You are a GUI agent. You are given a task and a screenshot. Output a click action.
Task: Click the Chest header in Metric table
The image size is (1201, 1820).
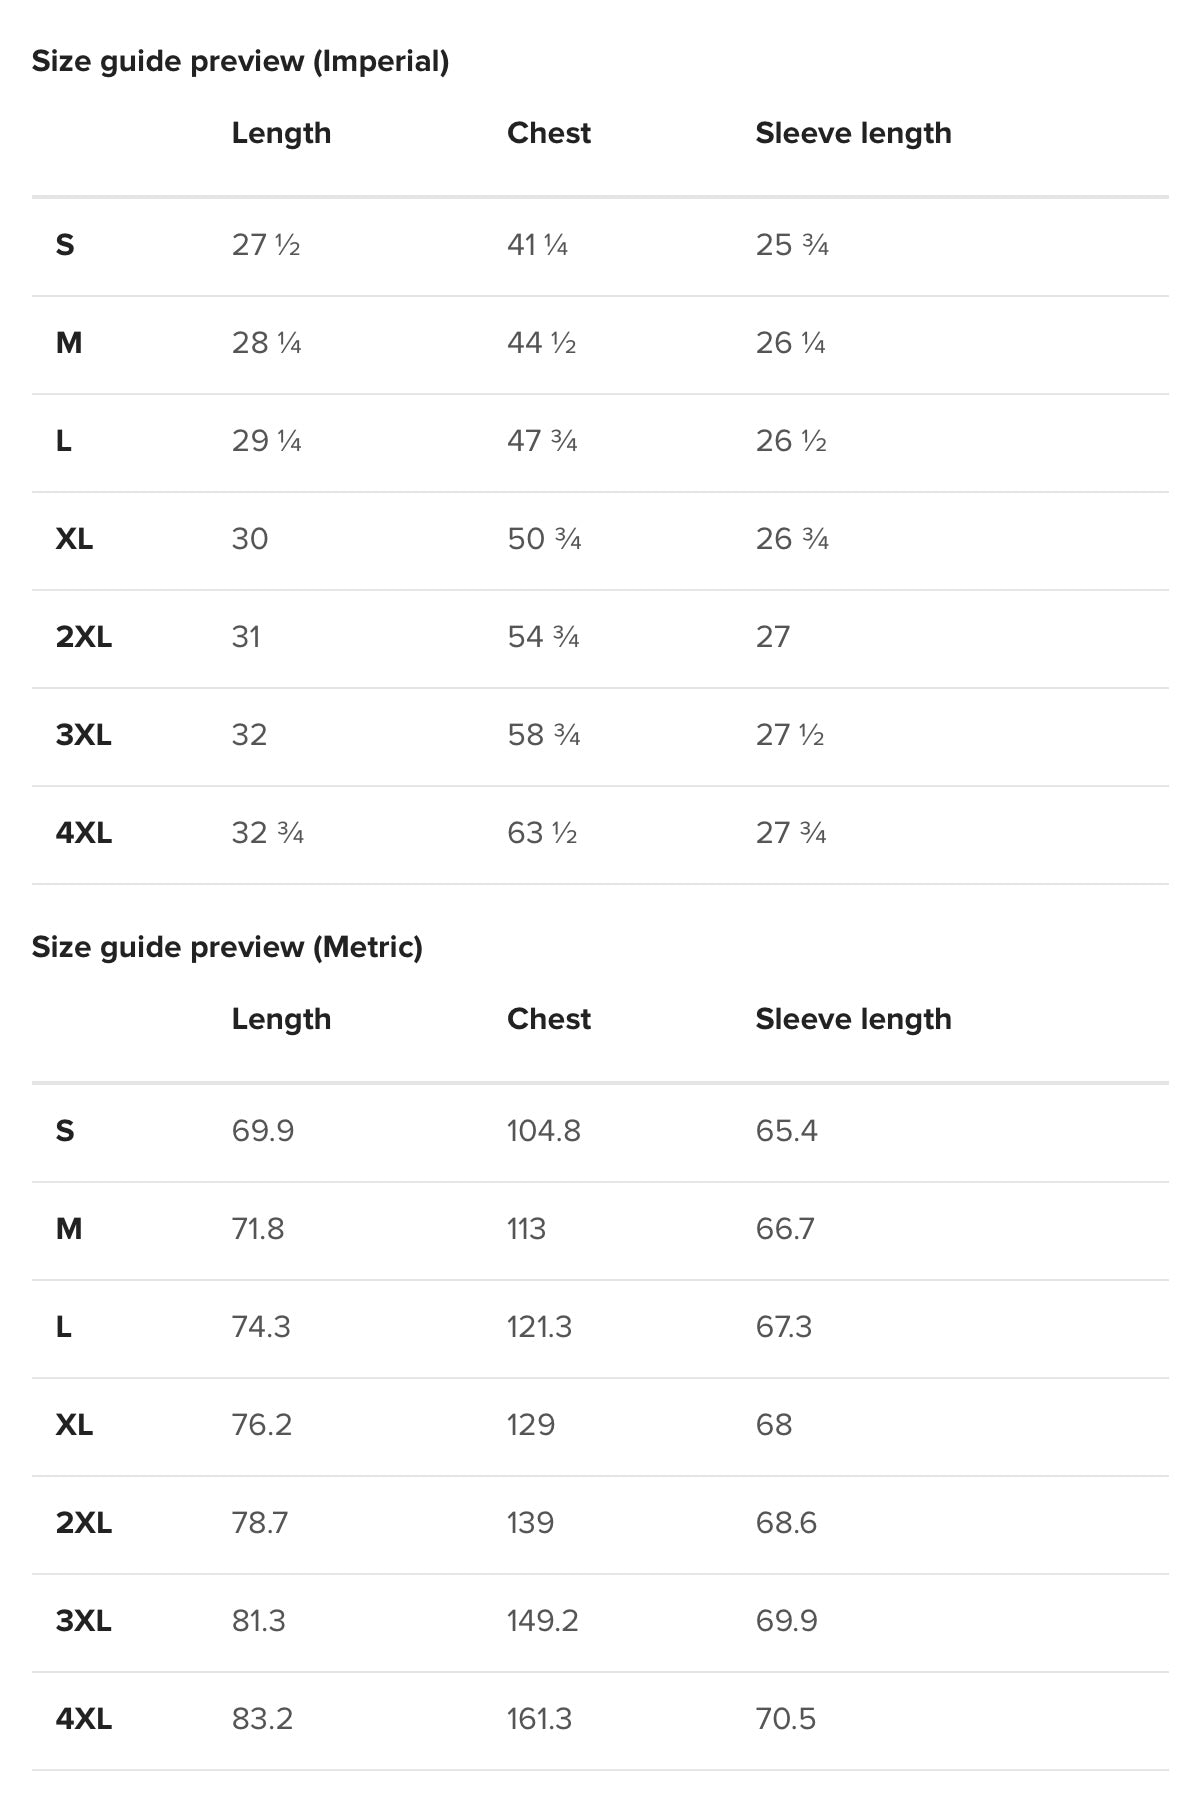pyautogui.click(x=548, y=1019)
